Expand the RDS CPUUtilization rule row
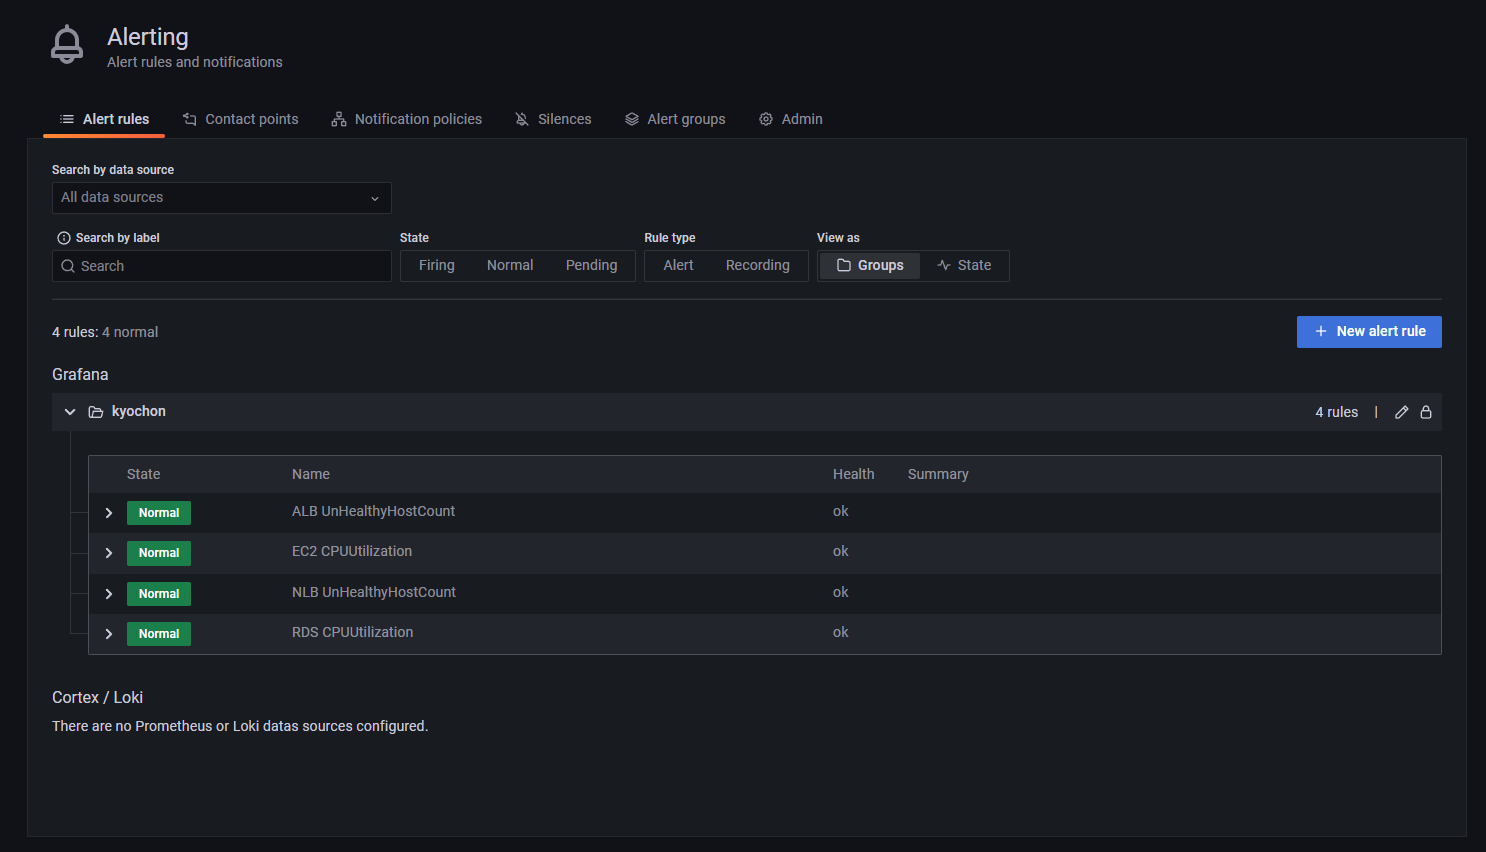This screenshot has height=852, width=1486. coord(109,634)
